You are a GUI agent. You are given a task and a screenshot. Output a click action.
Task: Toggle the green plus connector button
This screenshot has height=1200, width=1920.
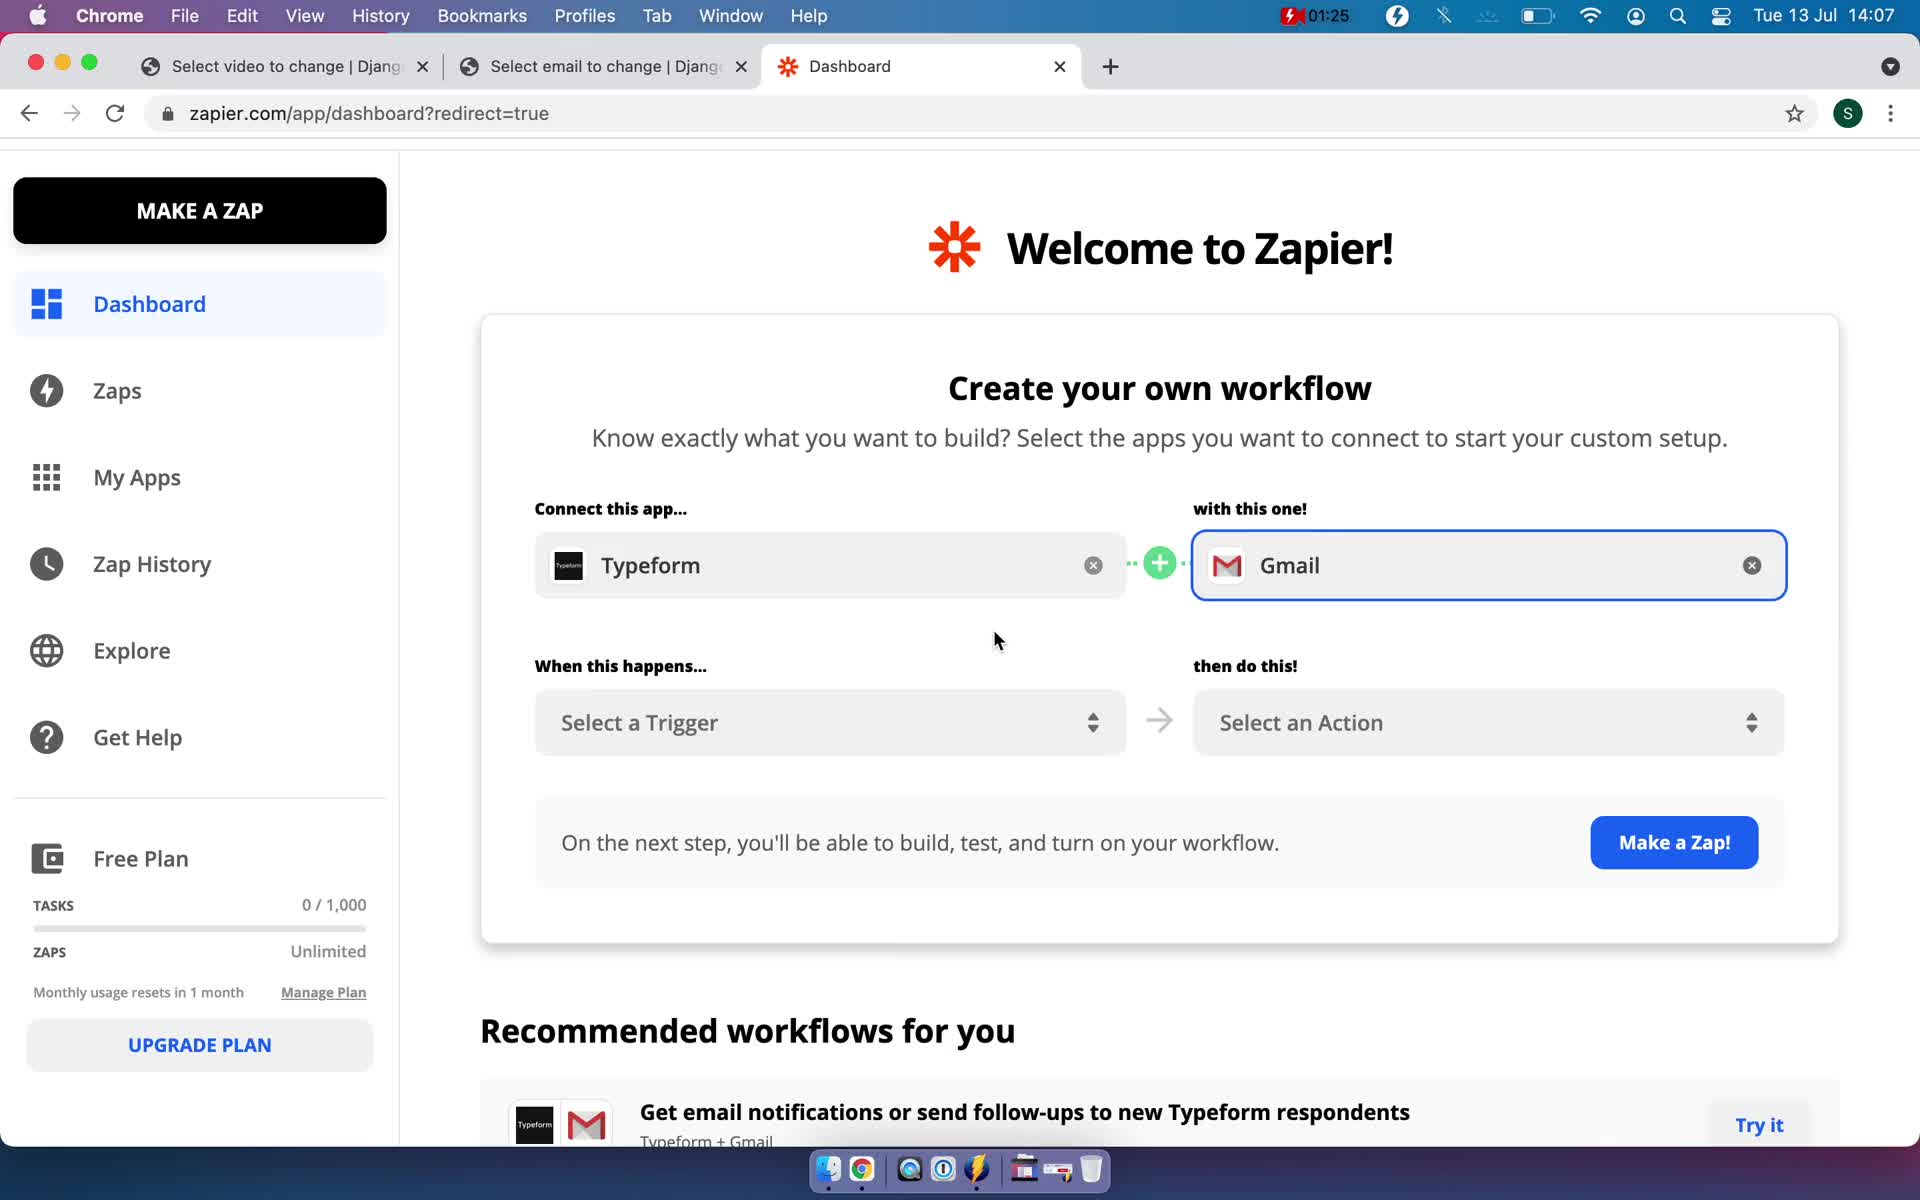click(1158, 563)
